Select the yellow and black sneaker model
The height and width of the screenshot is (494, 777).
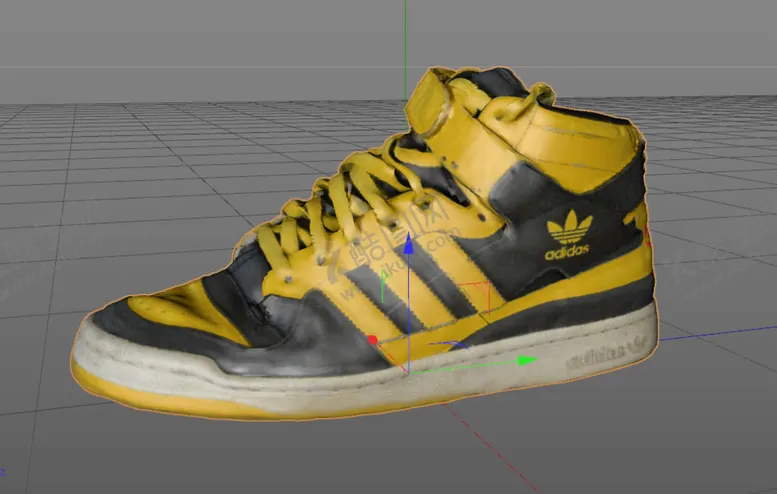(x=364, y=243)
